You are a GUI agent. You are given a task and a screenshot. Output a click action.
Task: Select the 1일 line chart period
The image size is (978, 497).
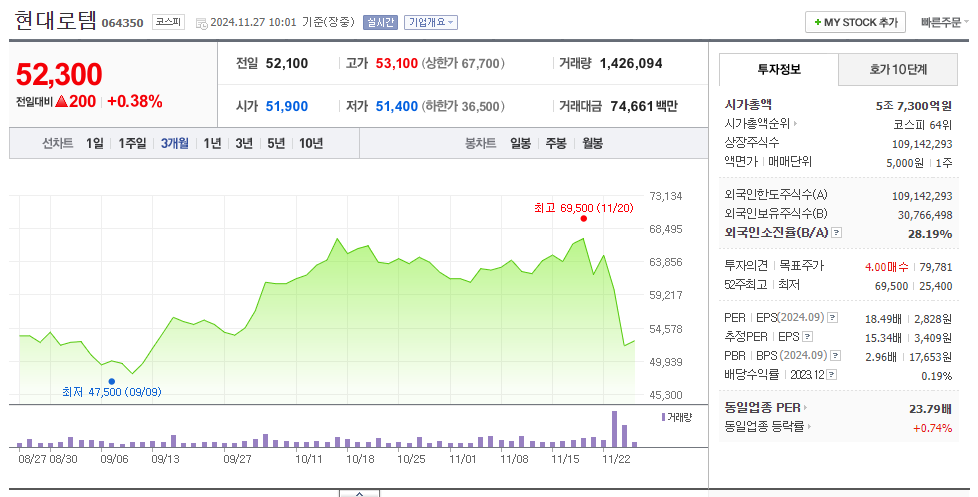point(95,143)
